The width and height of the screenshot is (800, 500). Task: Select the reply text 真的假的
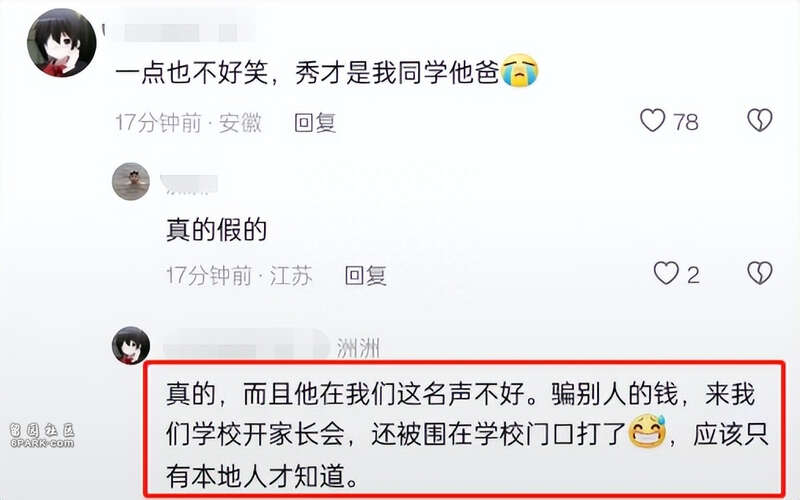tap(216, 230)
